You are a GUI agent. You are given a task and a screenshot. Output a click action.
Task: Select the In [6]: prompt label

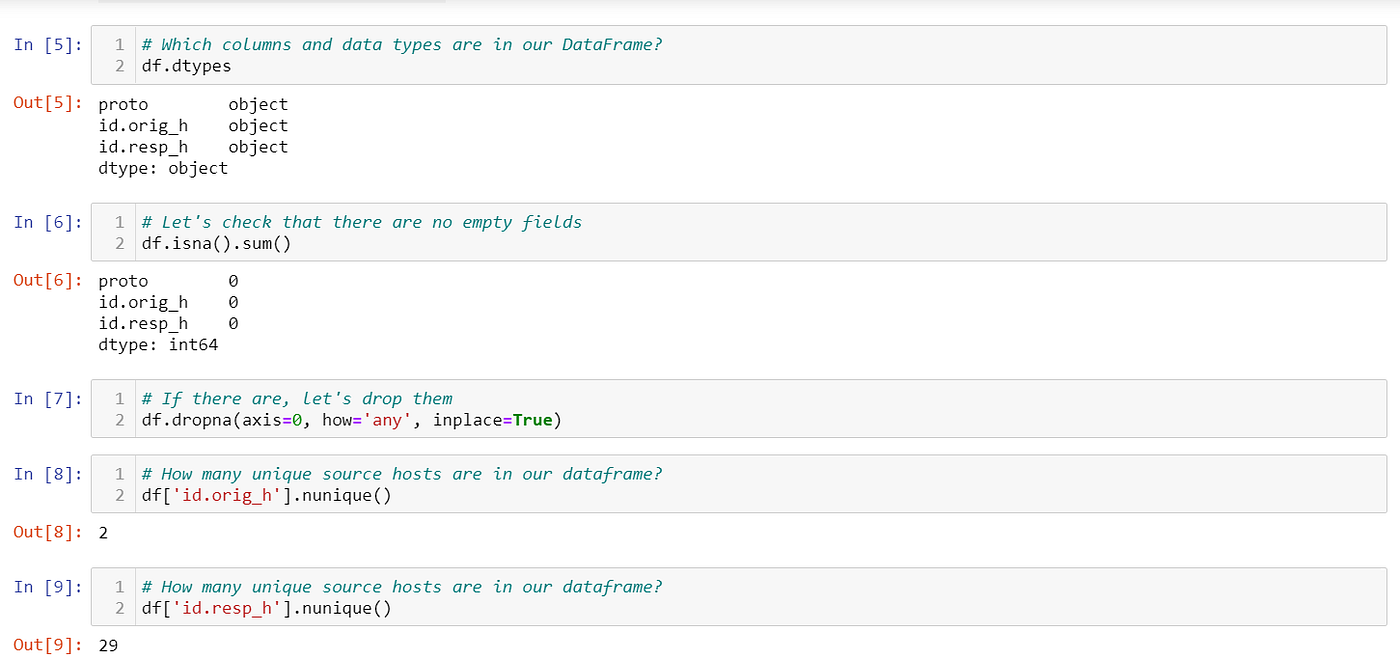[48, 222]
